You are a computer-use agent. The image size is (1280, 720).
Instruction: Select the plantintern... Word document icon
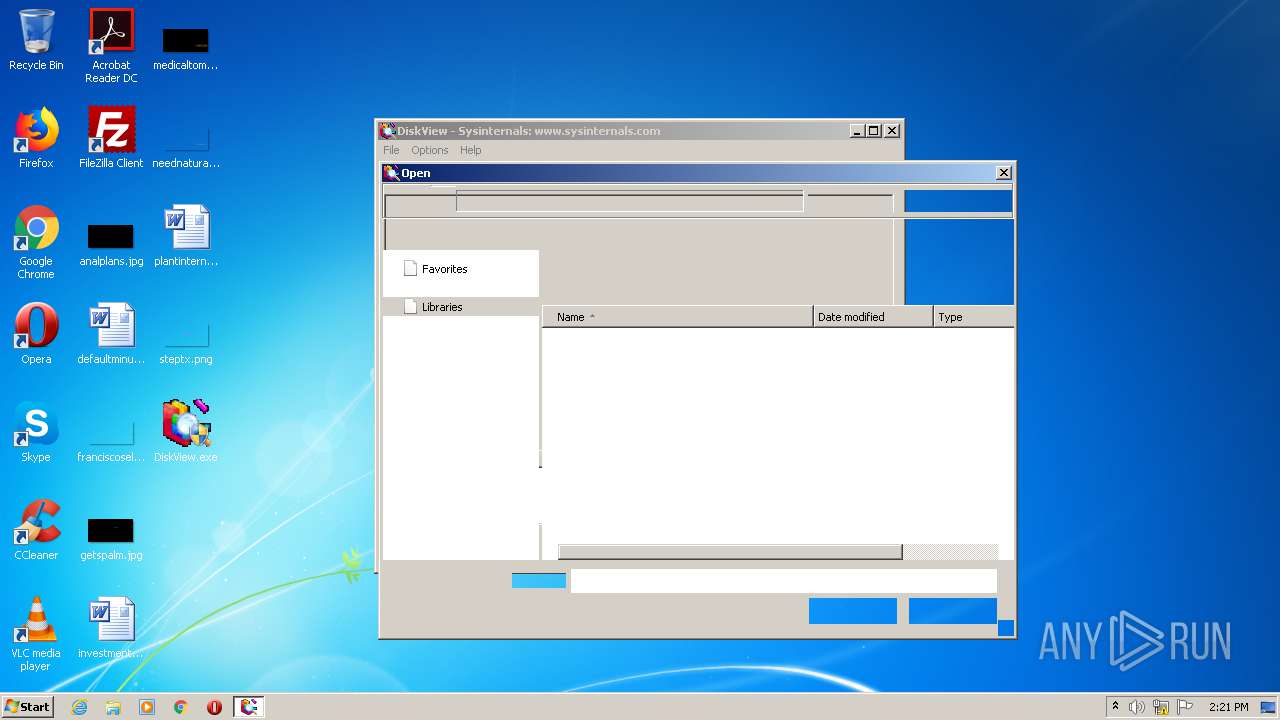186,236
